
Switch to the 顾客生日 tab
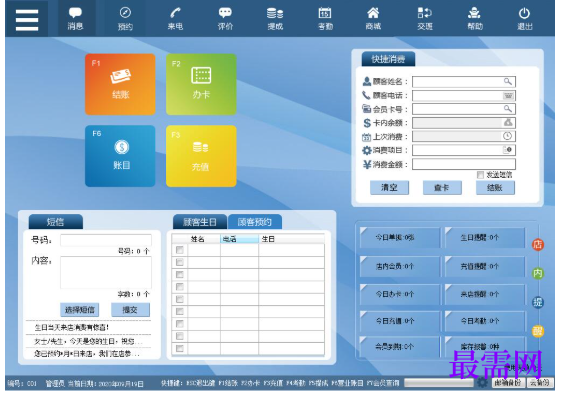click(200, 222)
